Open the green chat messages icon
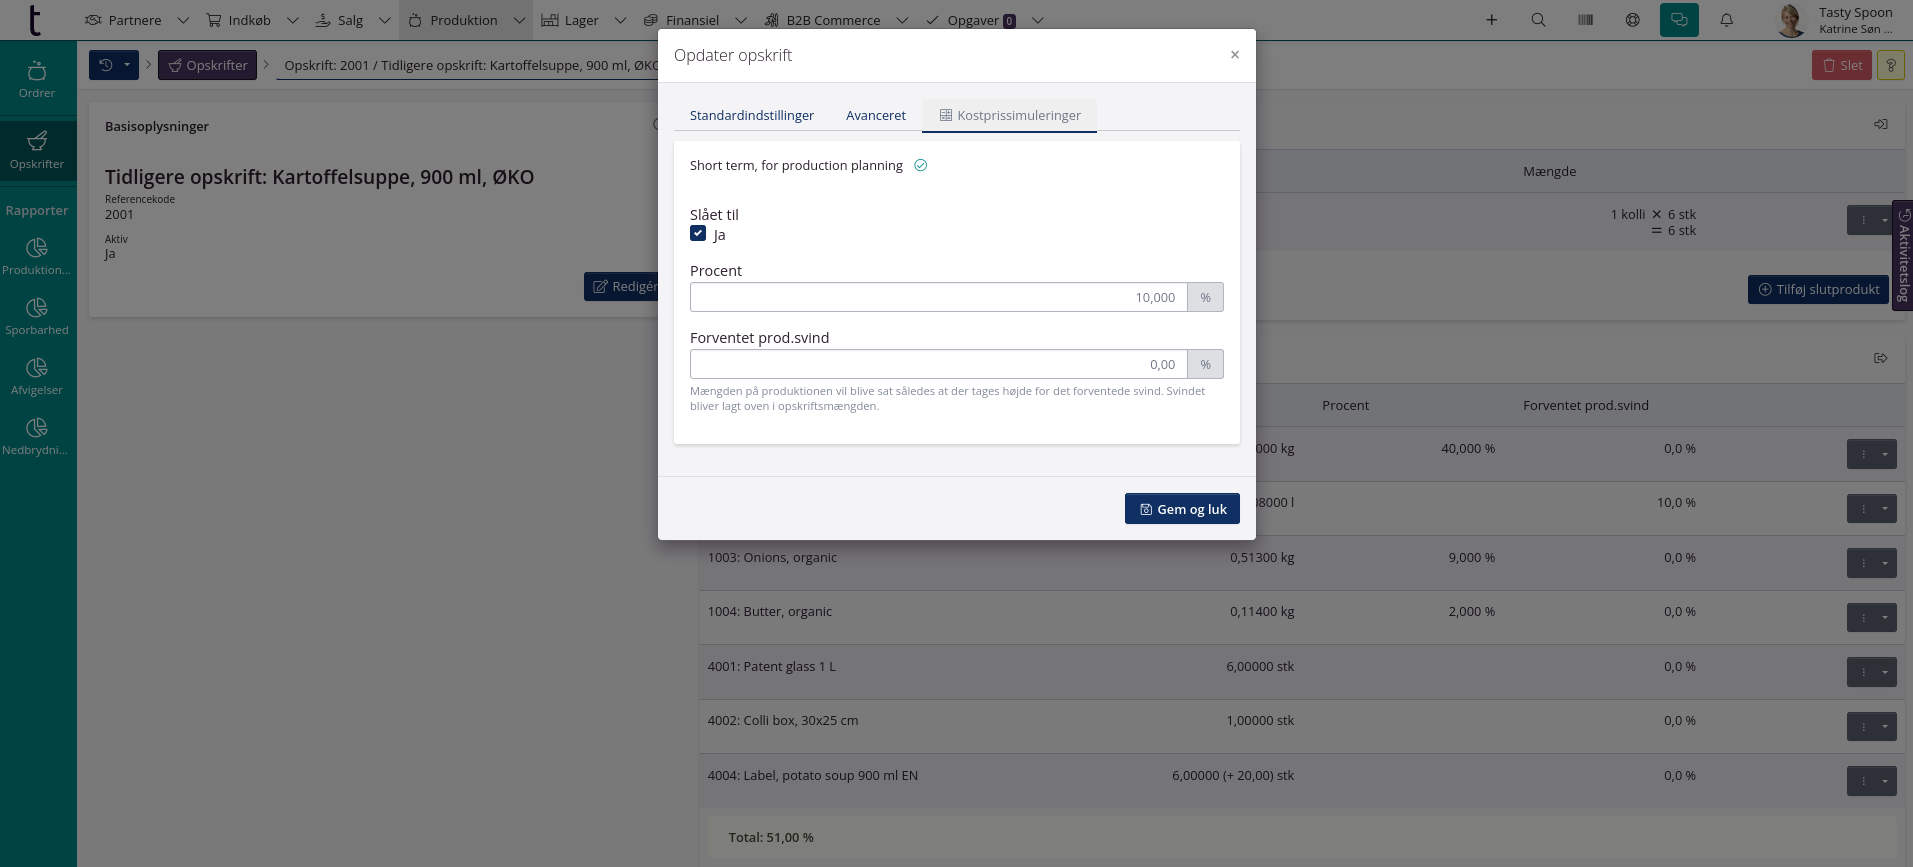 tap(1679, 20)
